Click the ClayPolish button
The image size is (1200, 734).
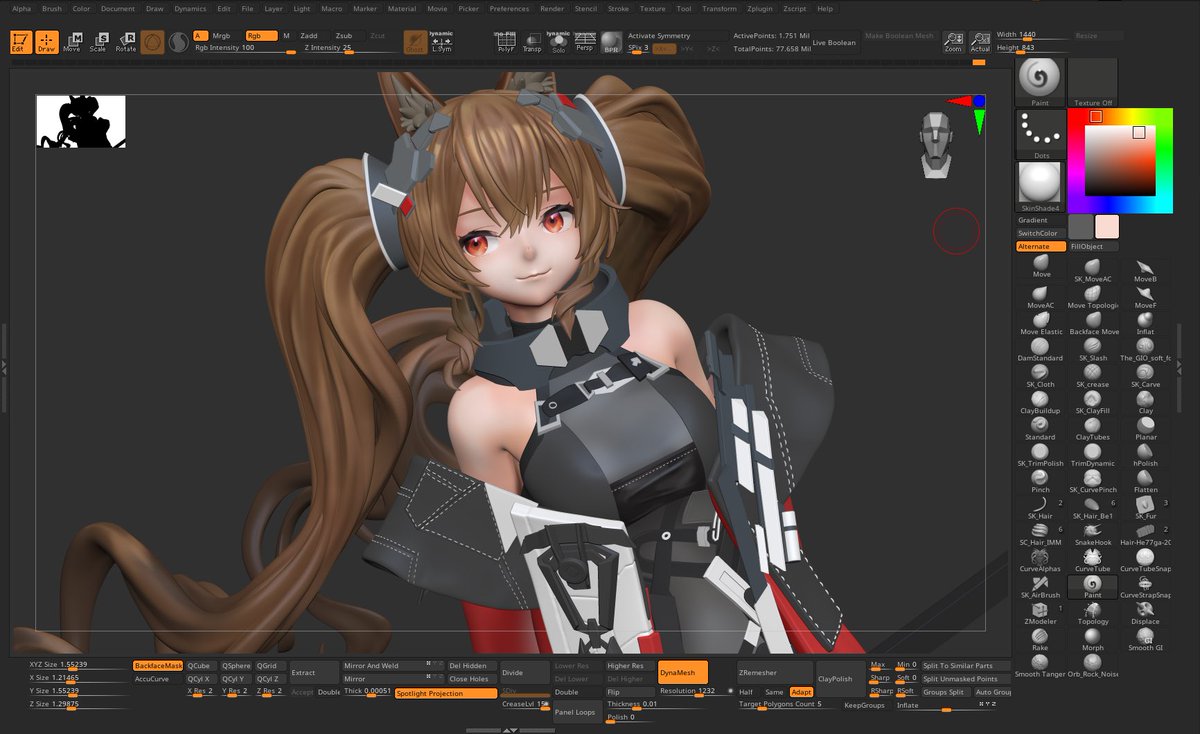tap(841, 678)
